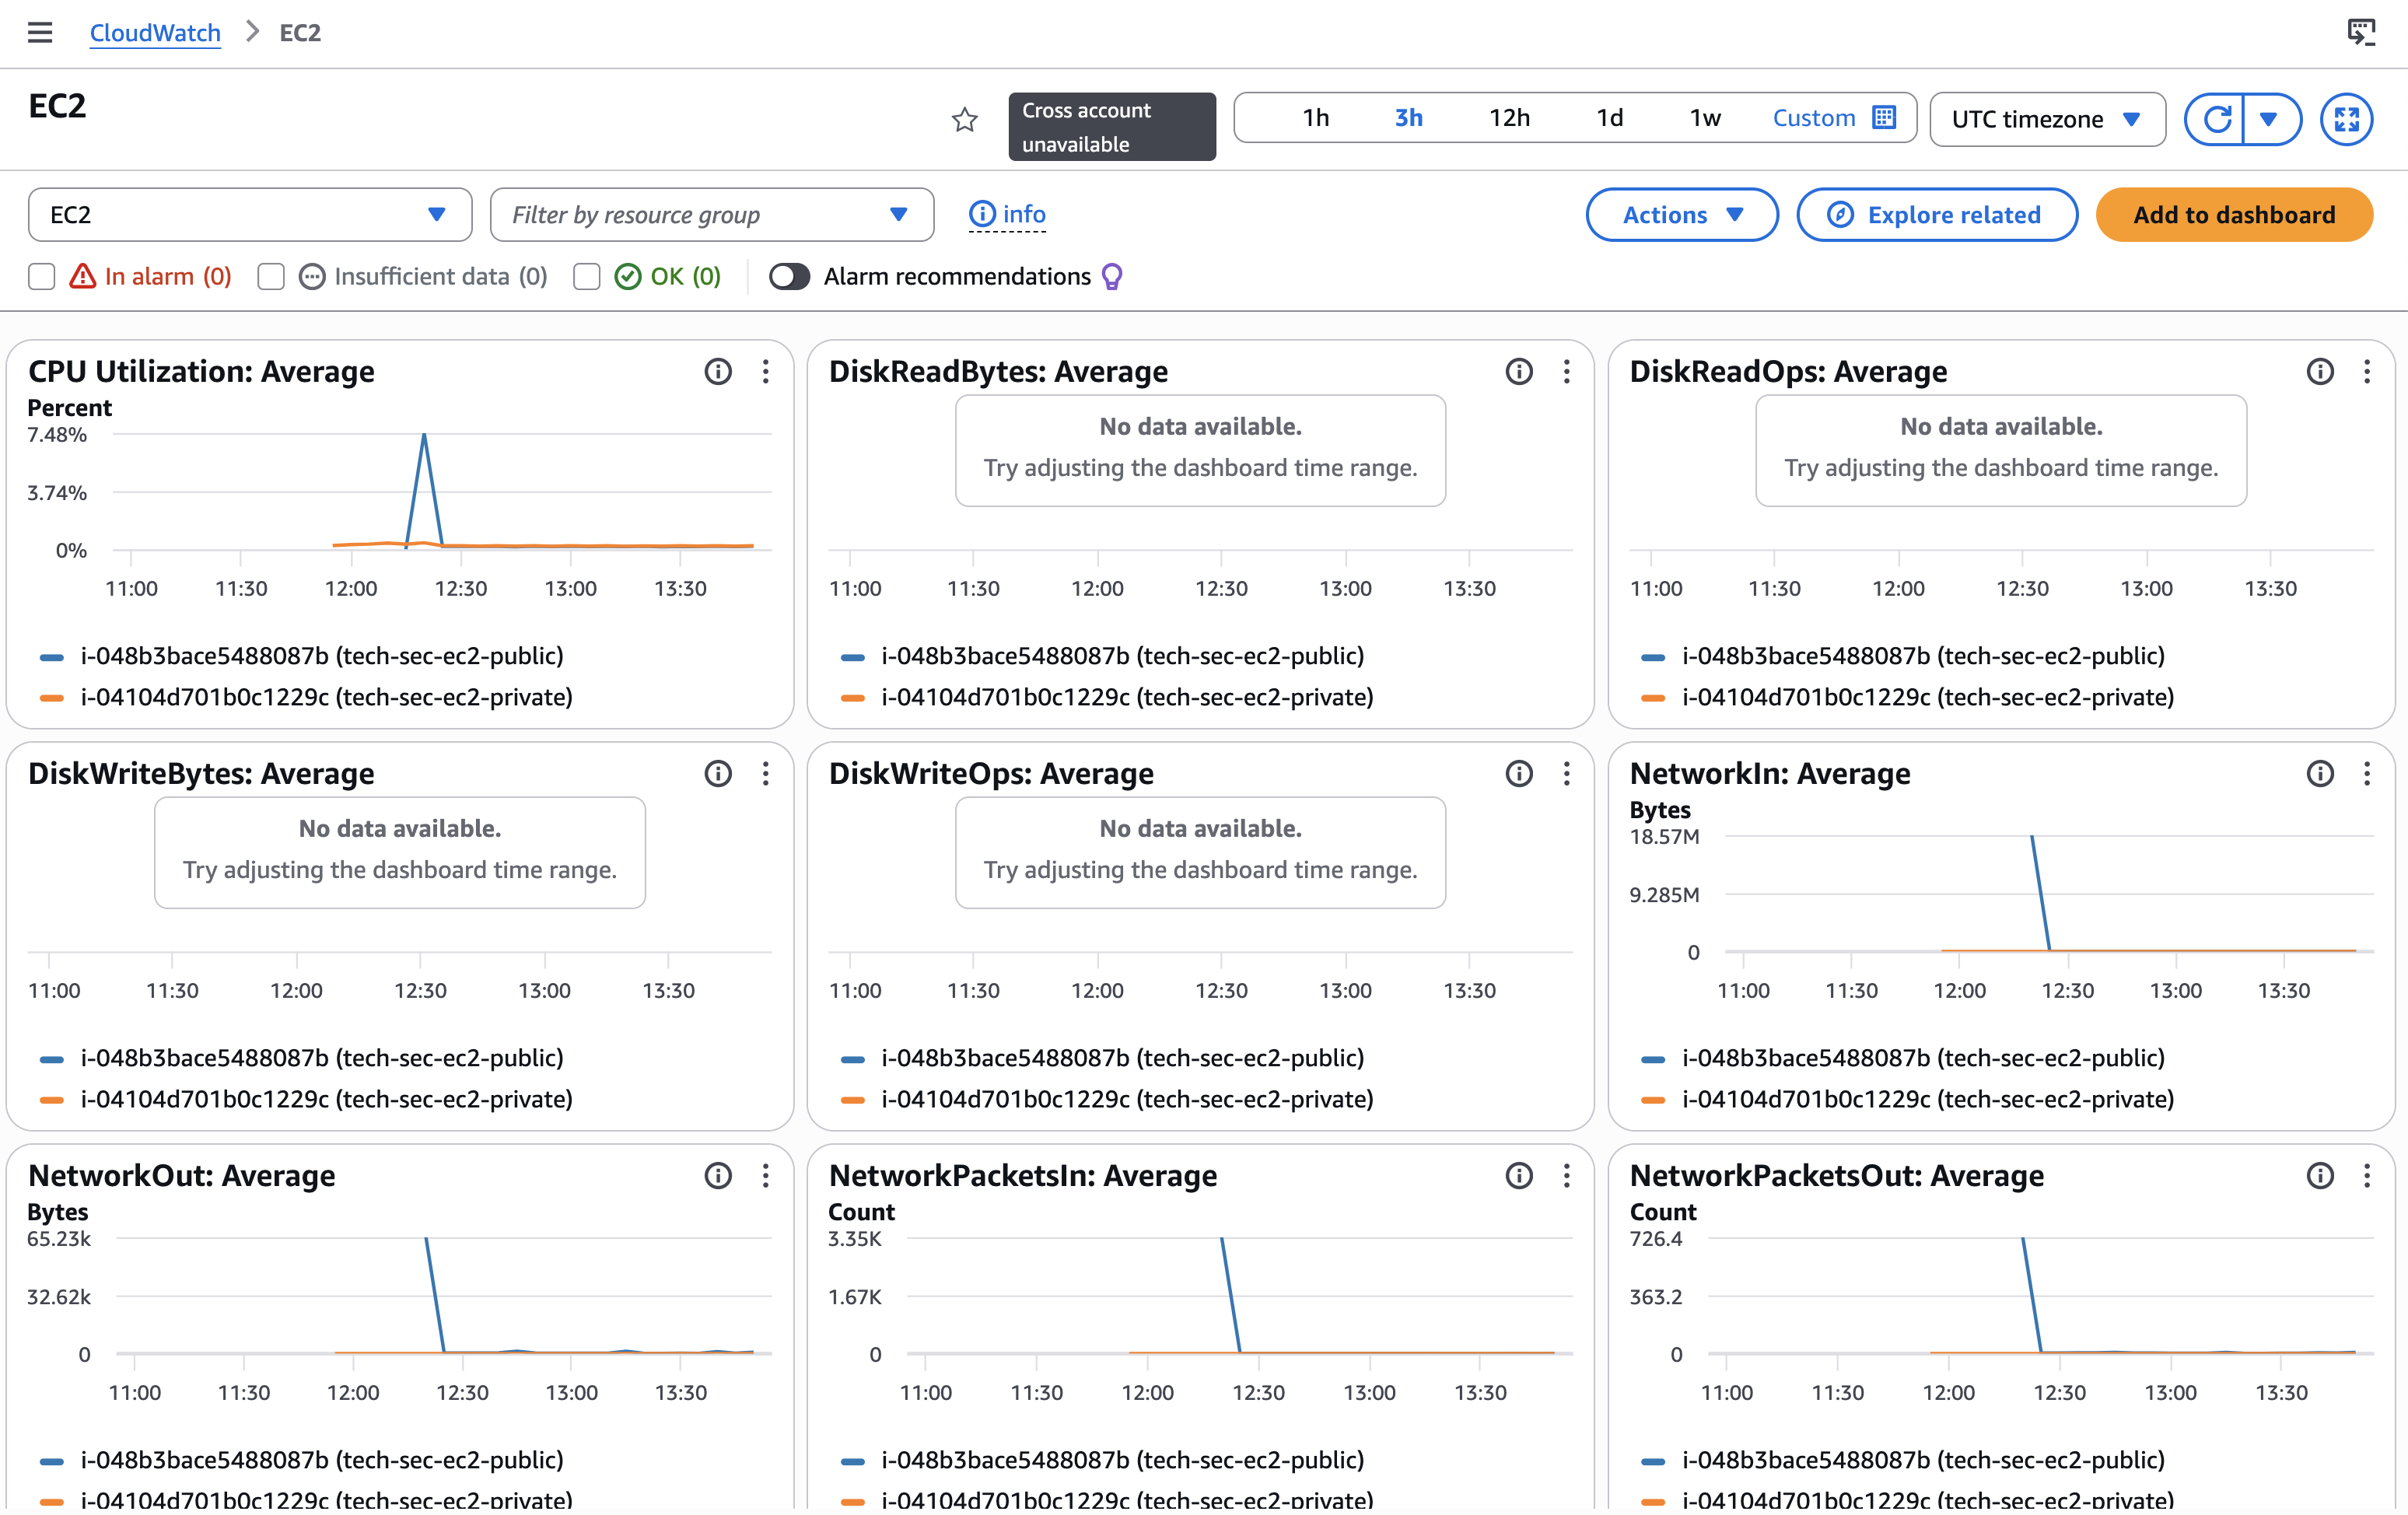The height and width of the screenshot is (1515, 2408).
Task: Check the In alarm filter checkbox
Action: [x=41, y=277]
